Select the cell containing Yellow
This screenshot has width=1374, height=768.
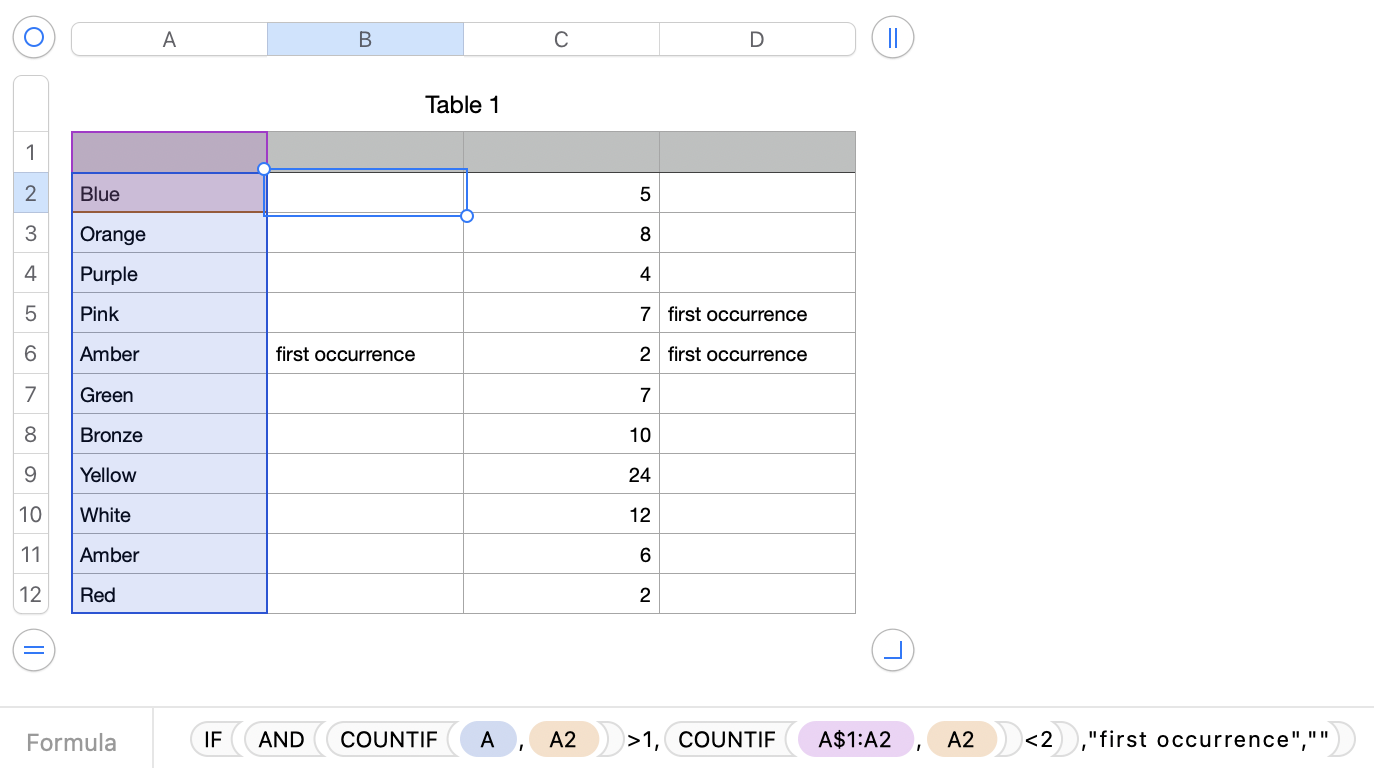click(x=169, y=475)
